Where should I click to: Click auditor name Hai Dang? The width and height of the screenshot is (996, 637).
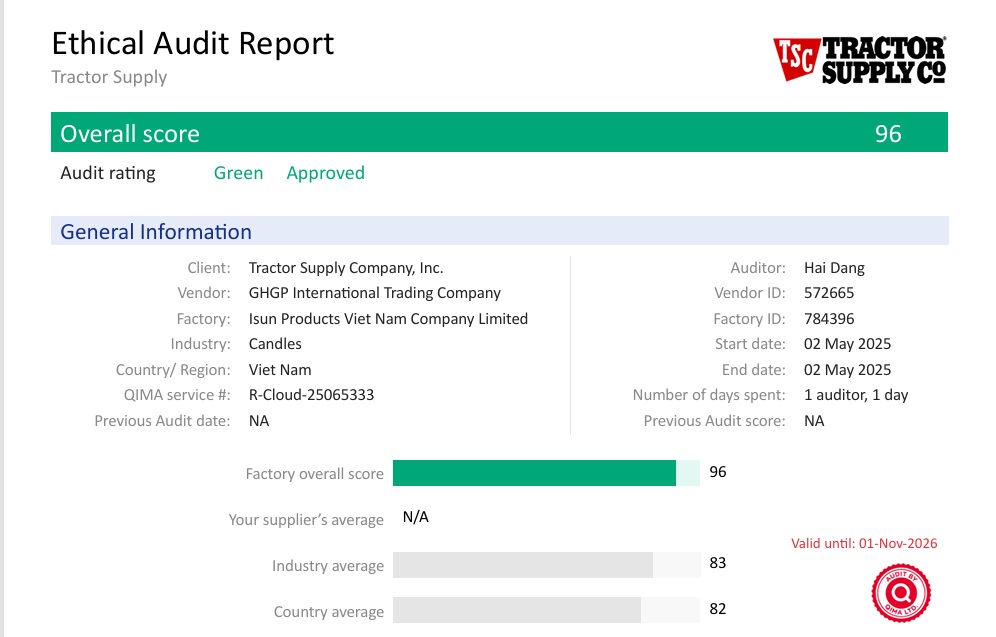point(834,268)
